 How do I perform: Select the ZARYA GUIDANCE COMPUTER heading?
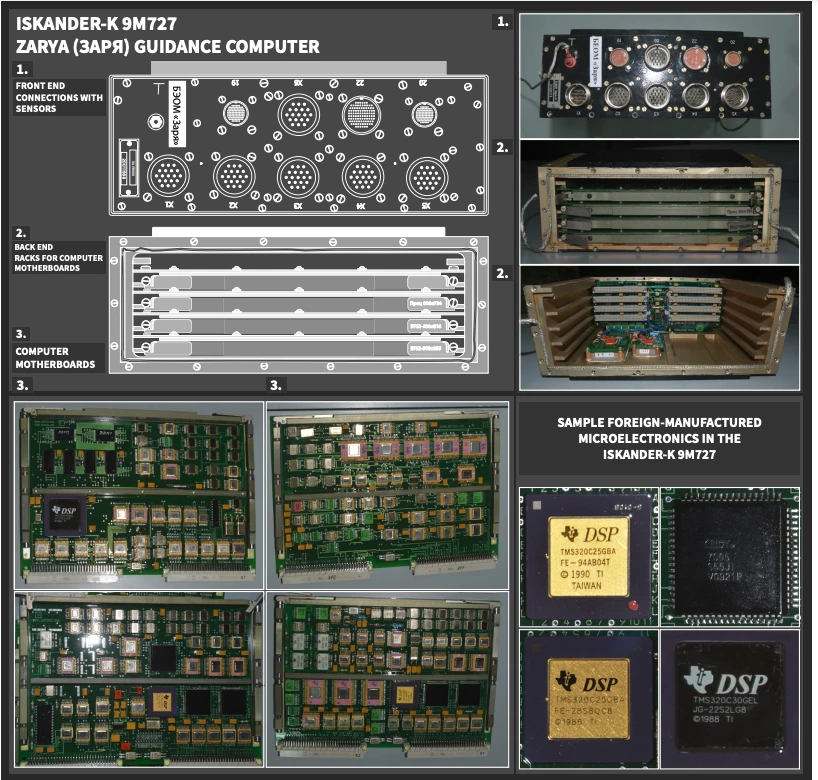(167, 46)
